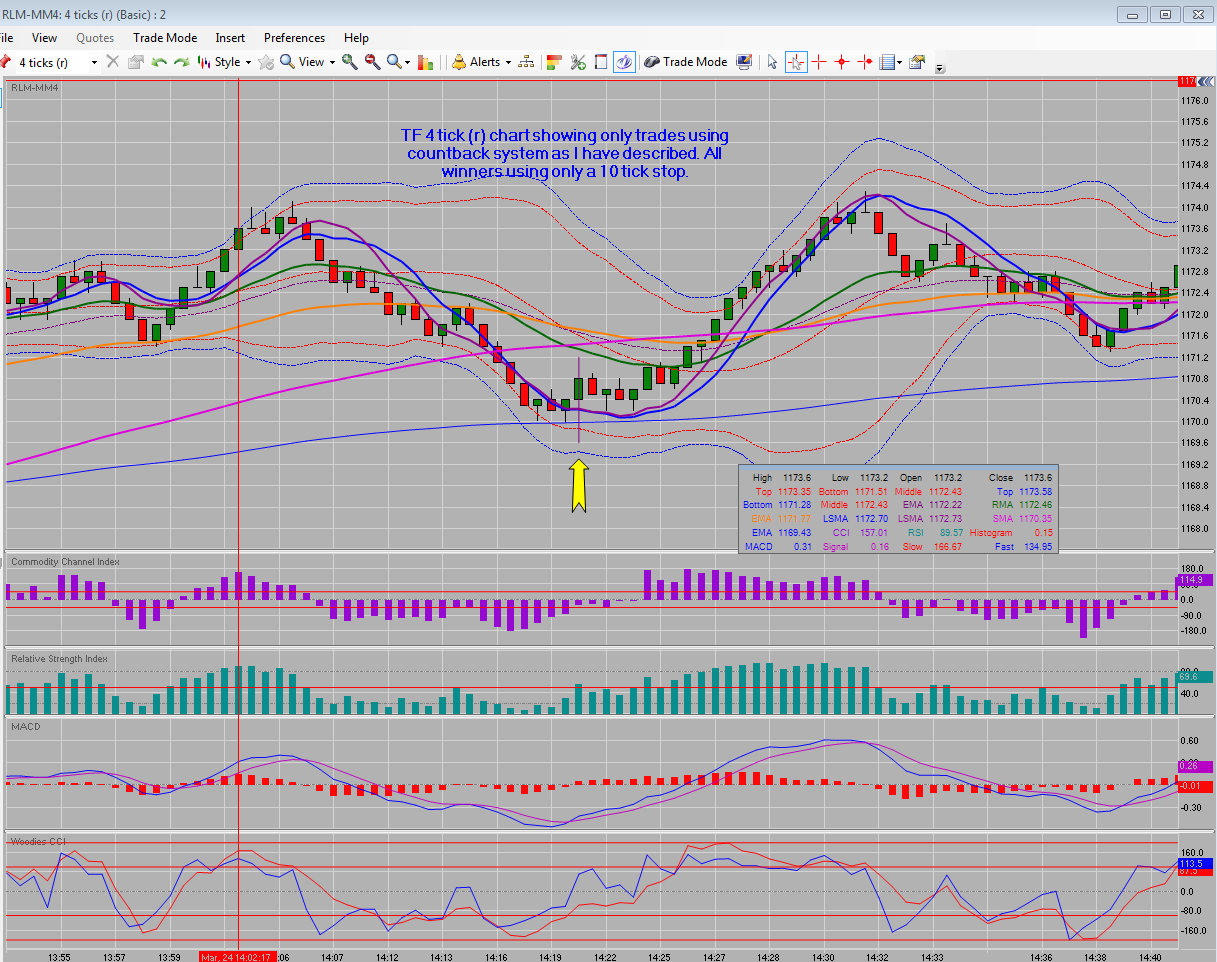Click the 1168.0 price axis label
1217x962 pixels.
click(x=1194, y=529)
